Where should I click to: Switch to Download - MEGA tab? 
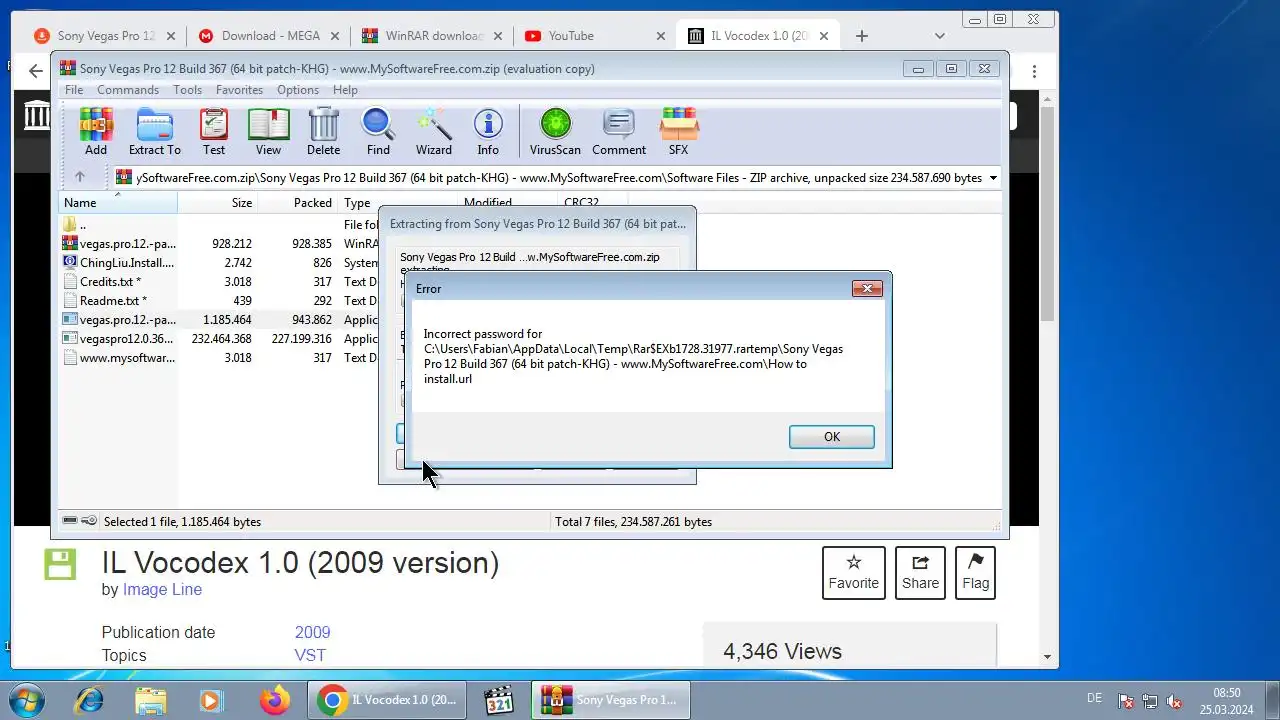click(x=270, y=36)
